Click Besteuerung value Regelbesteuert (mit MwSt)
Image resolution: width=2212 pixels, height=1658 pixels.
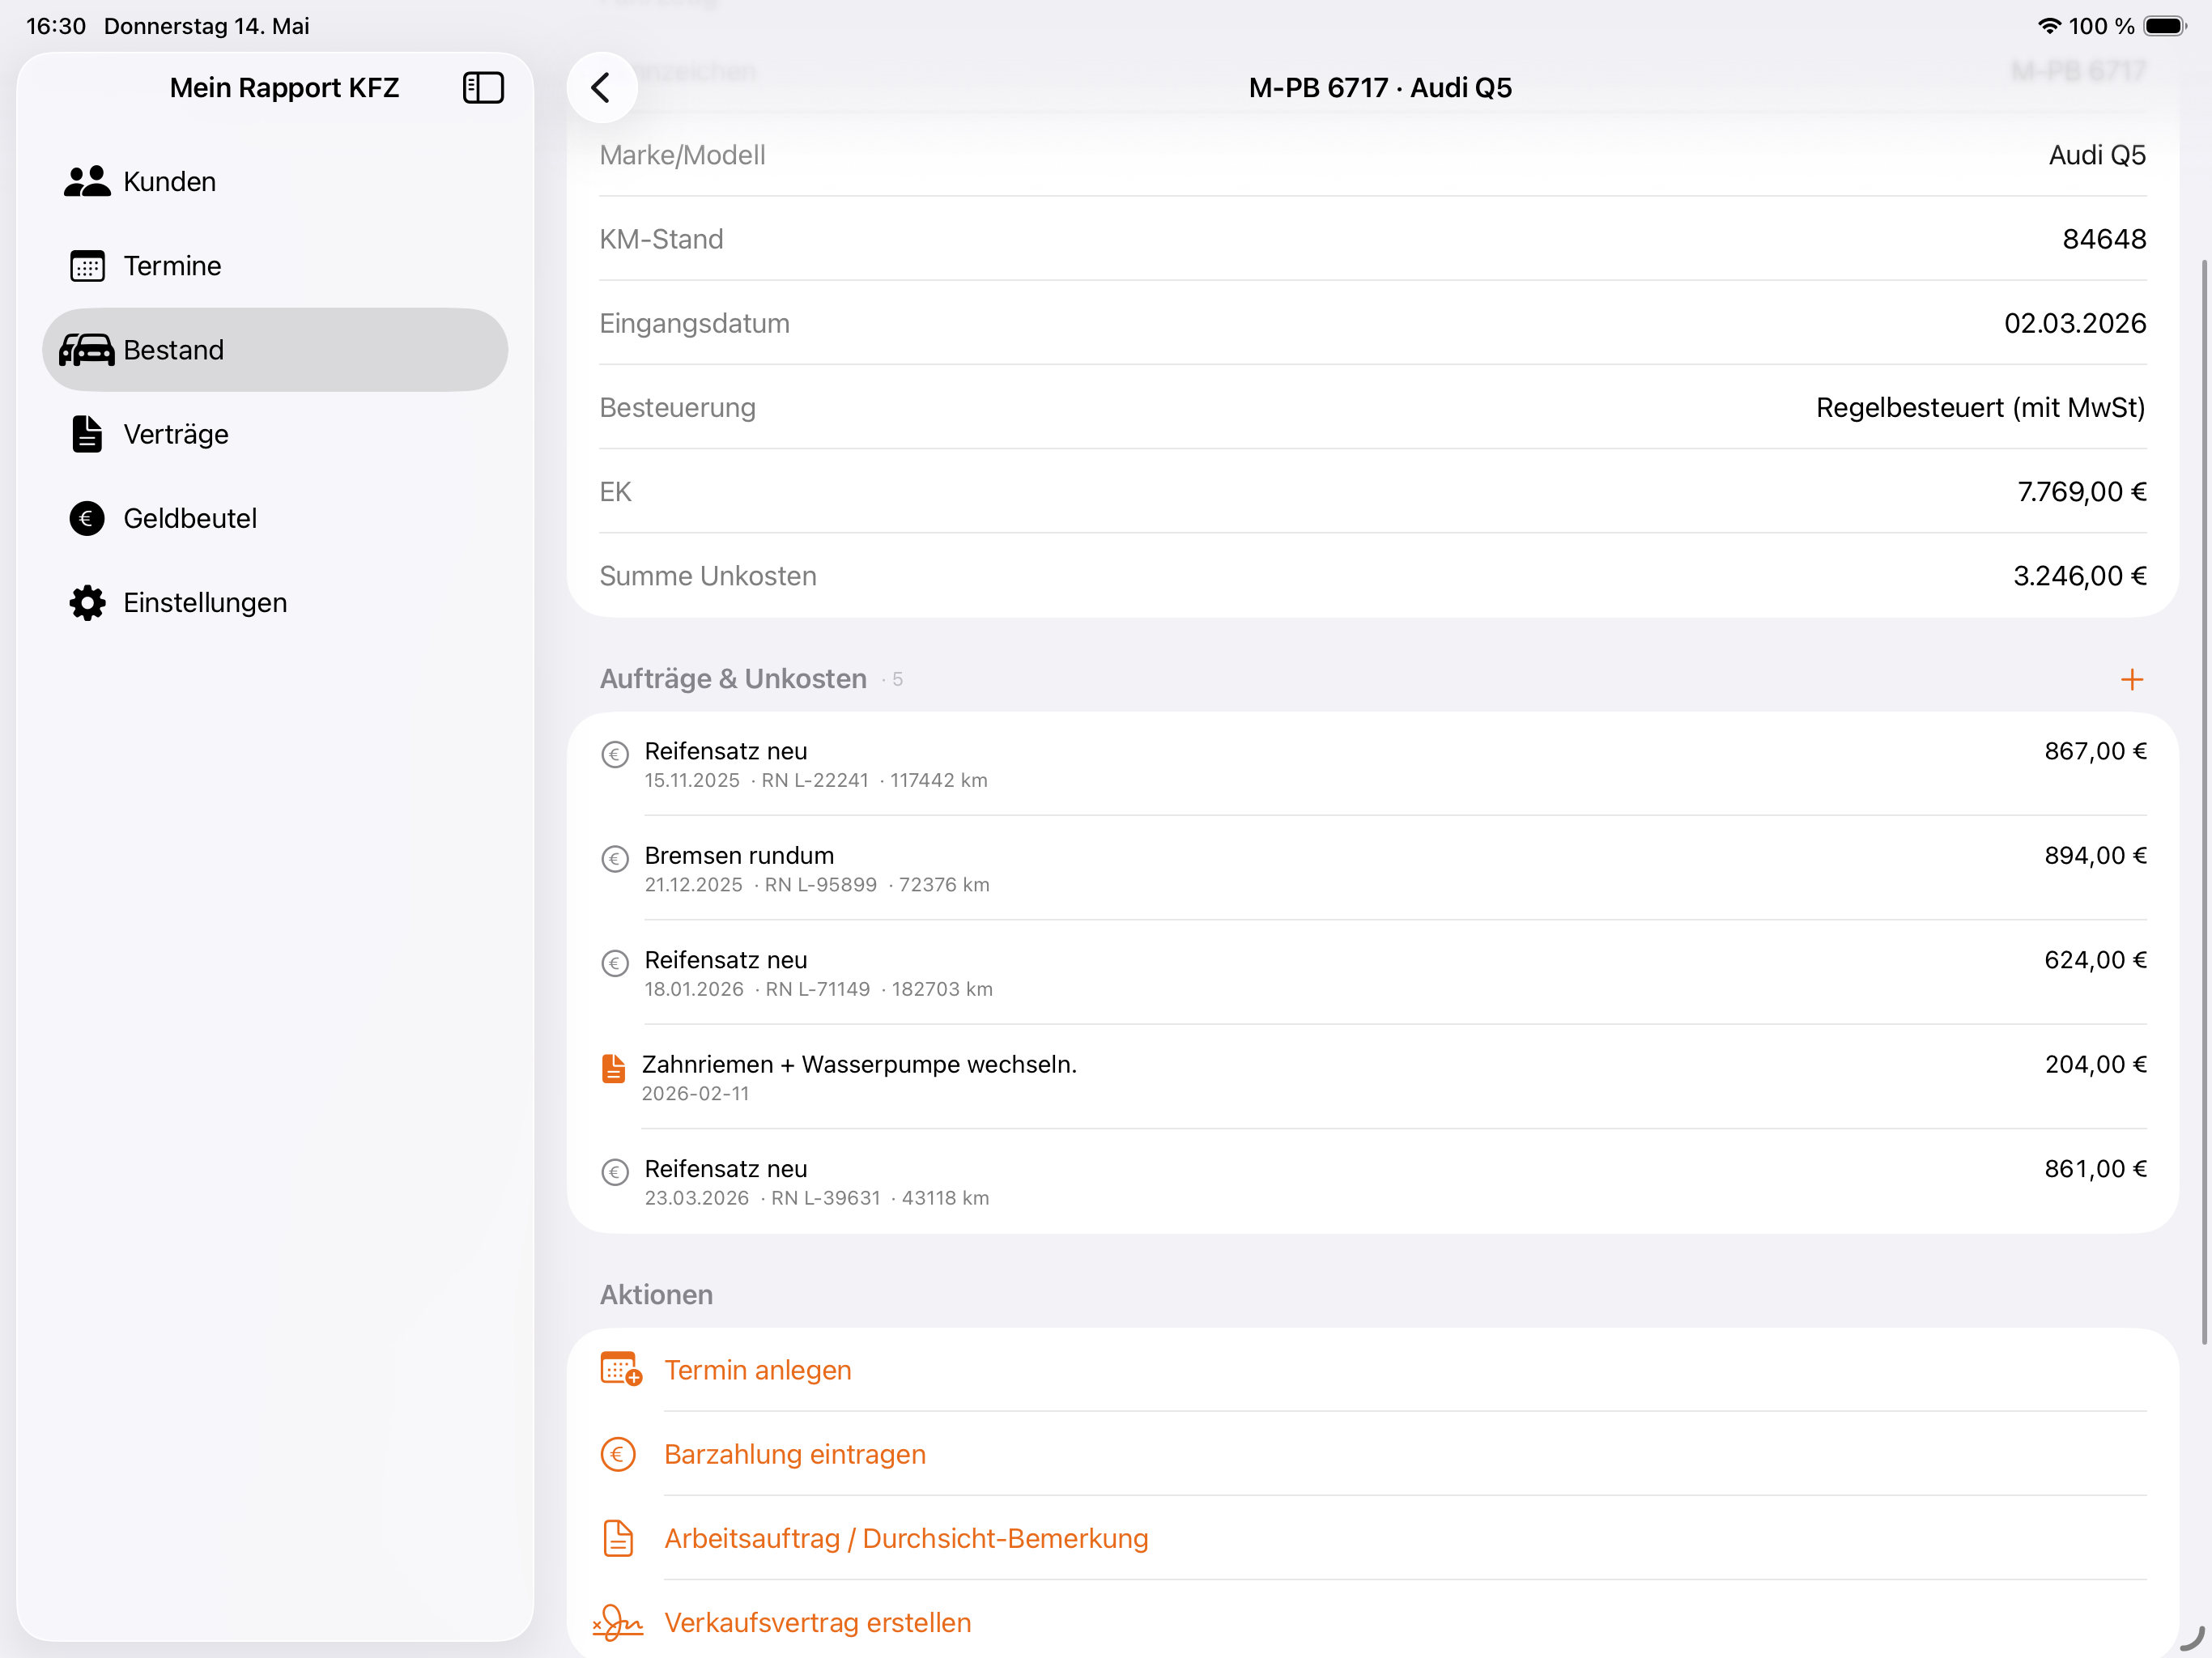tap(1980, 408)
